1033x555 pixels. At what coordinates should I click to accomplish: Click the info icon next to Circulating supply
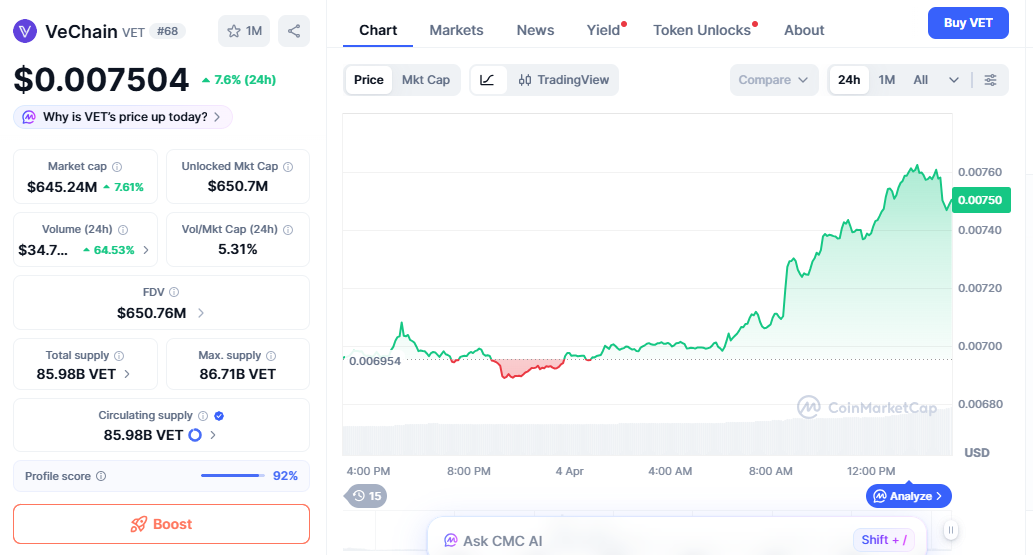203,416
